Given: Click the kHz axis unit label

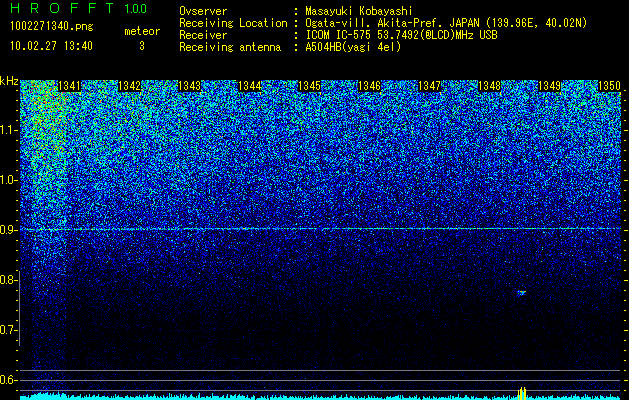Looking at the screenshot, I should tap(9, 81).
